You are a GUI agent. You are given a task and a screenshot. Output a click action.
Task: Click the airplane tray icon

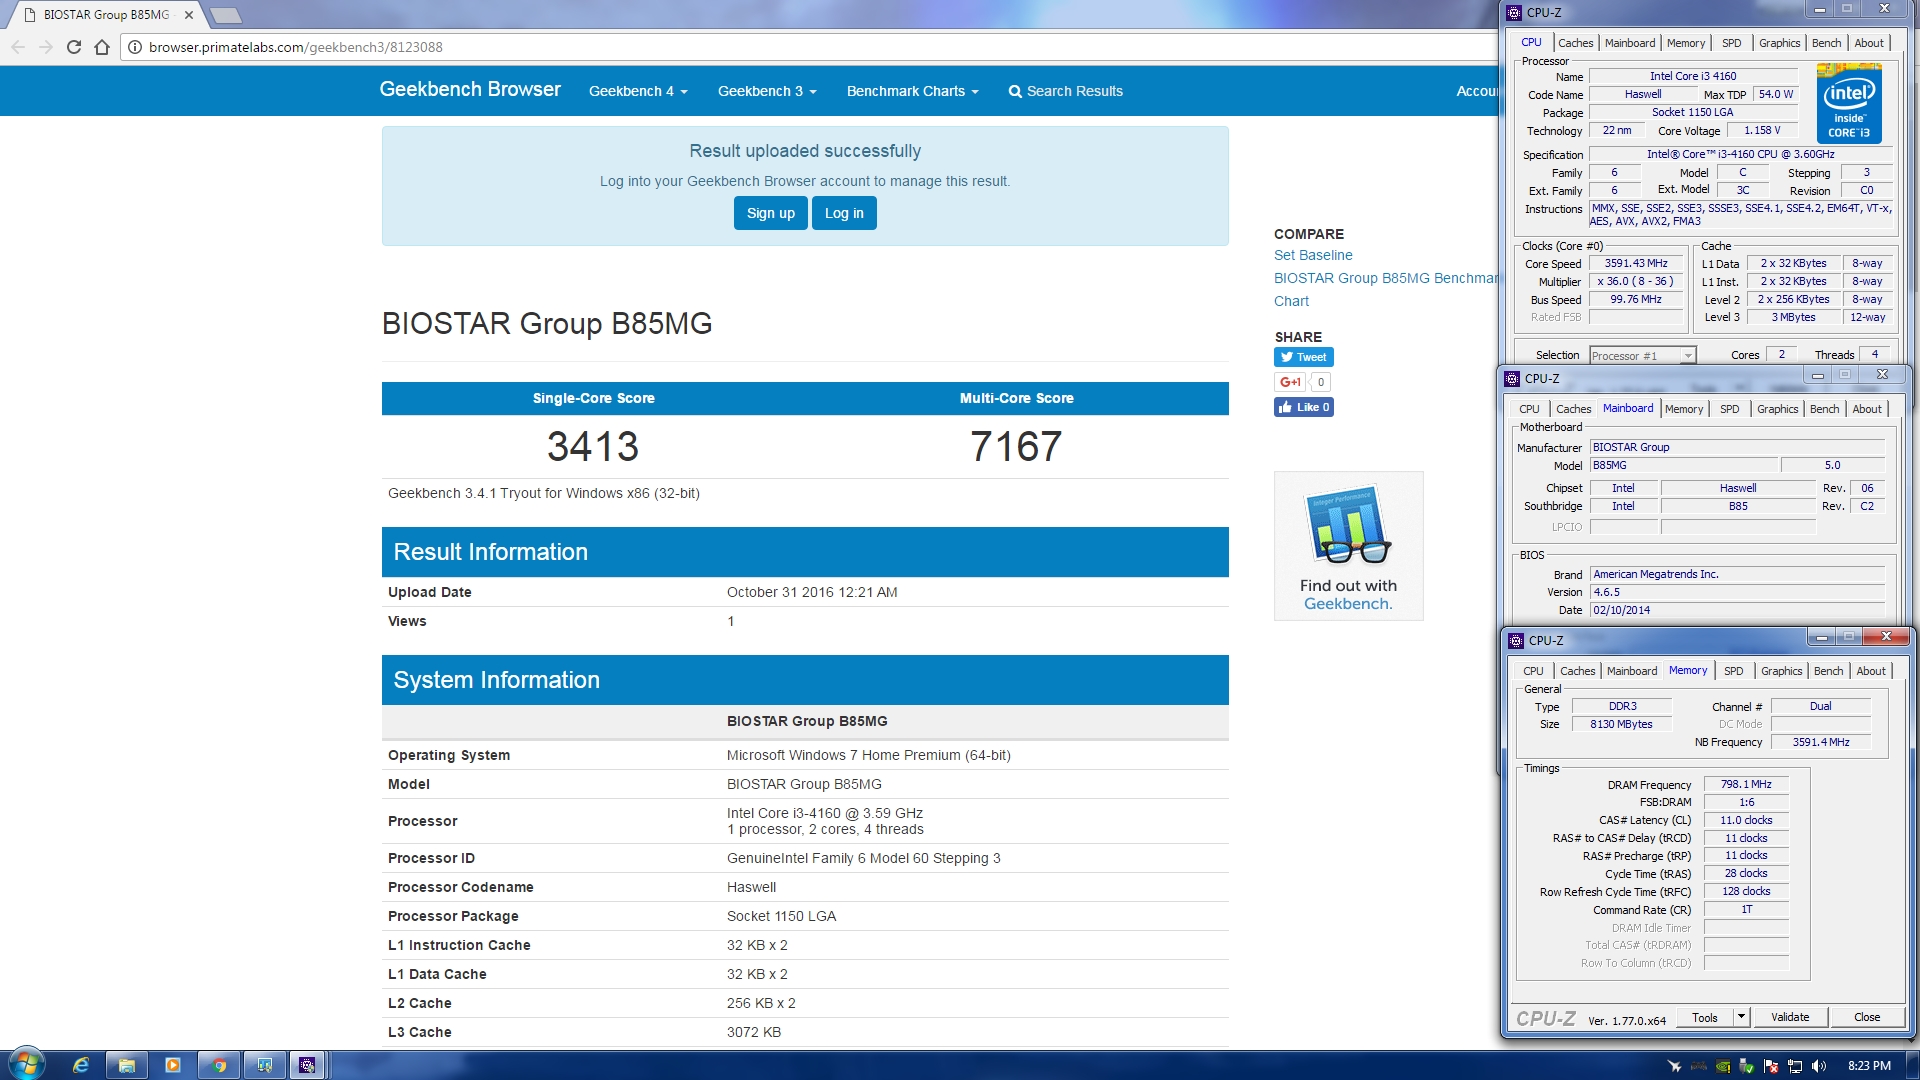tap(1675, 1066)
